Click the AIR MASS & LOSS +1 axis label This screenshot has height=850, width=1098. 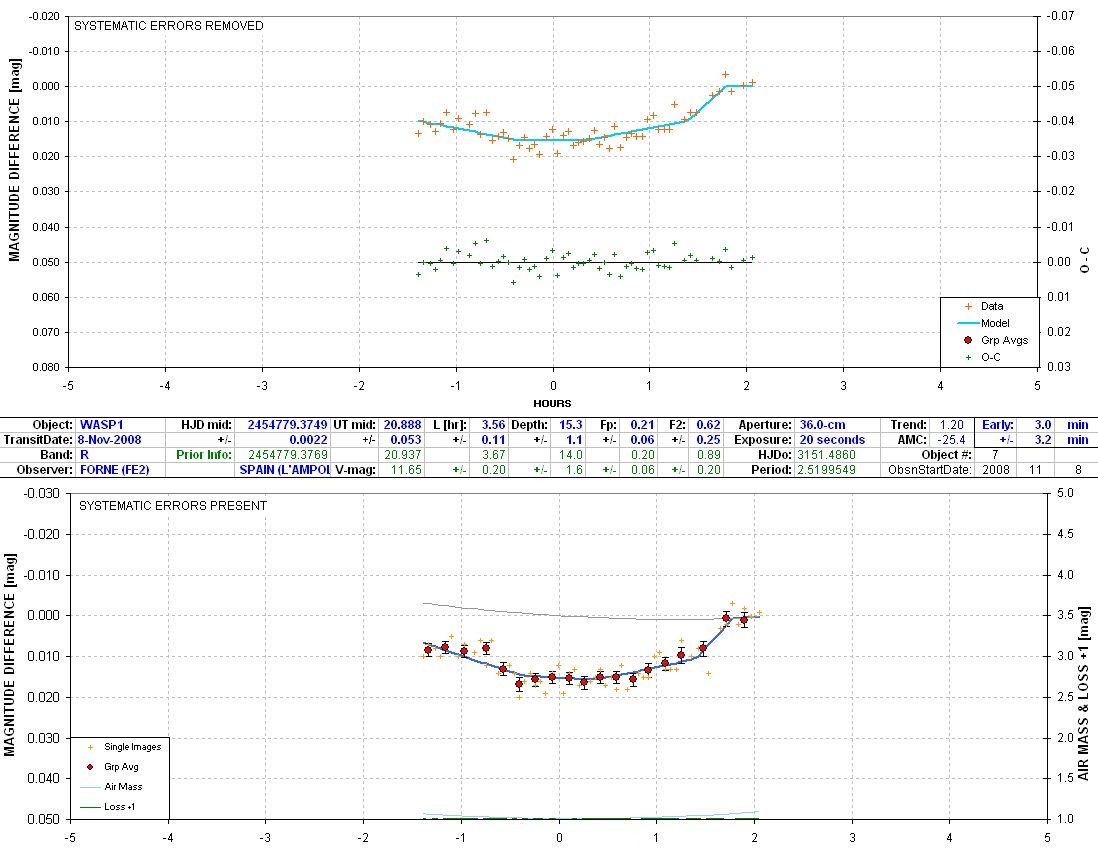tap(1084, 695)
